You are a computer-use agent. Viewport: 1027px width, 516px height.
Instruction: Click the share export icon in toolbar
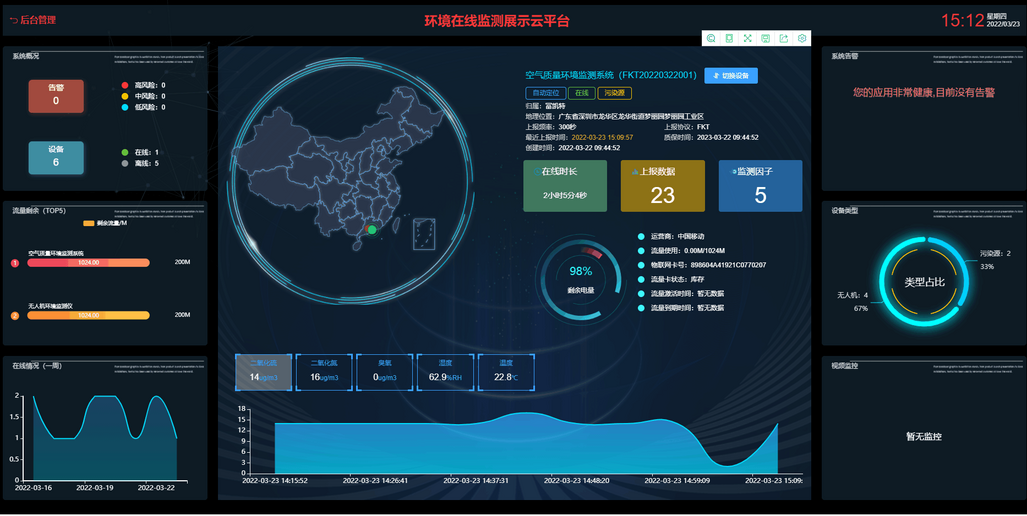point(784,38)
